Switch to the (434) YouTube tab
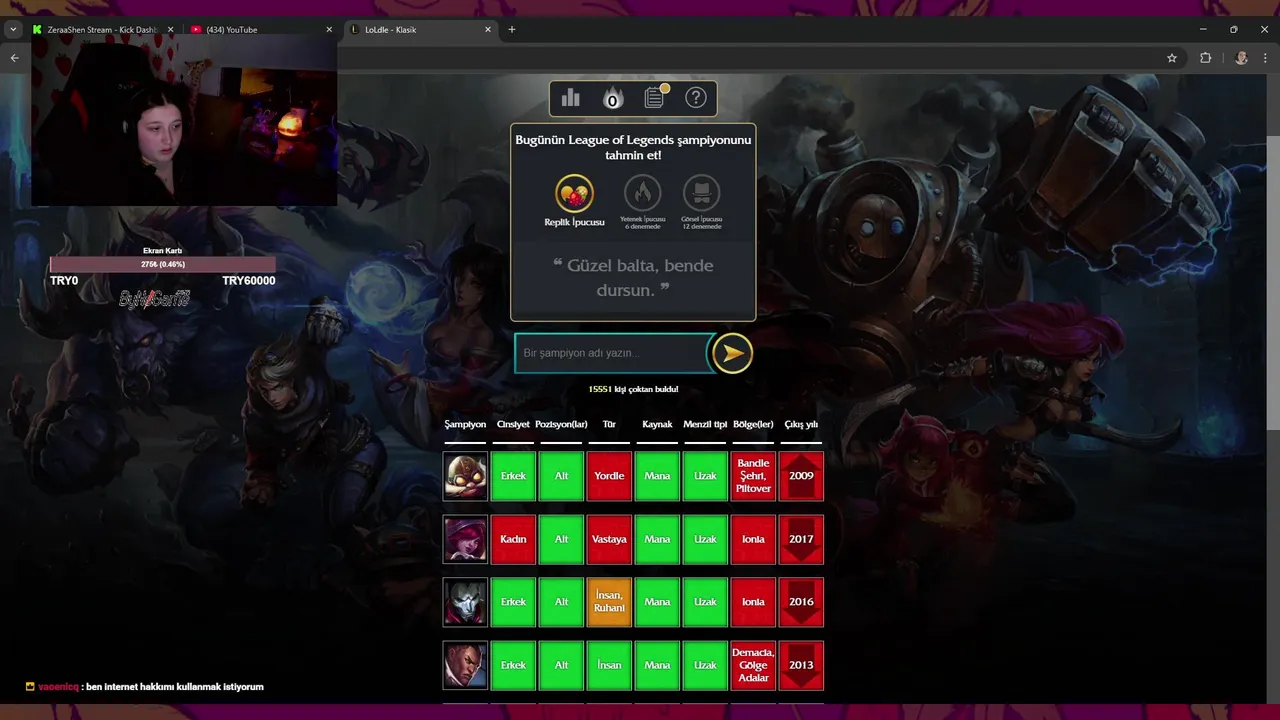The width and height of the screenshot is (1280, 720). 262,29
